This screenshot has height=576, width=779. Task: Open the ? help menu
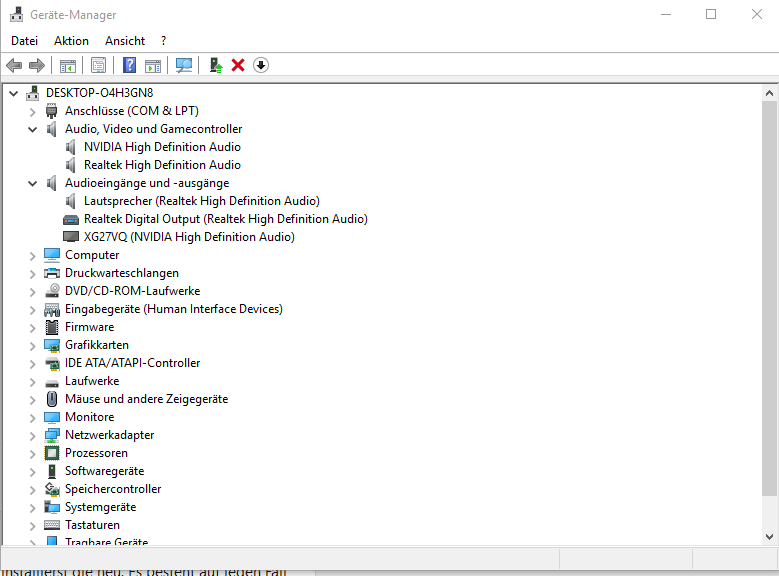[163, 41]
